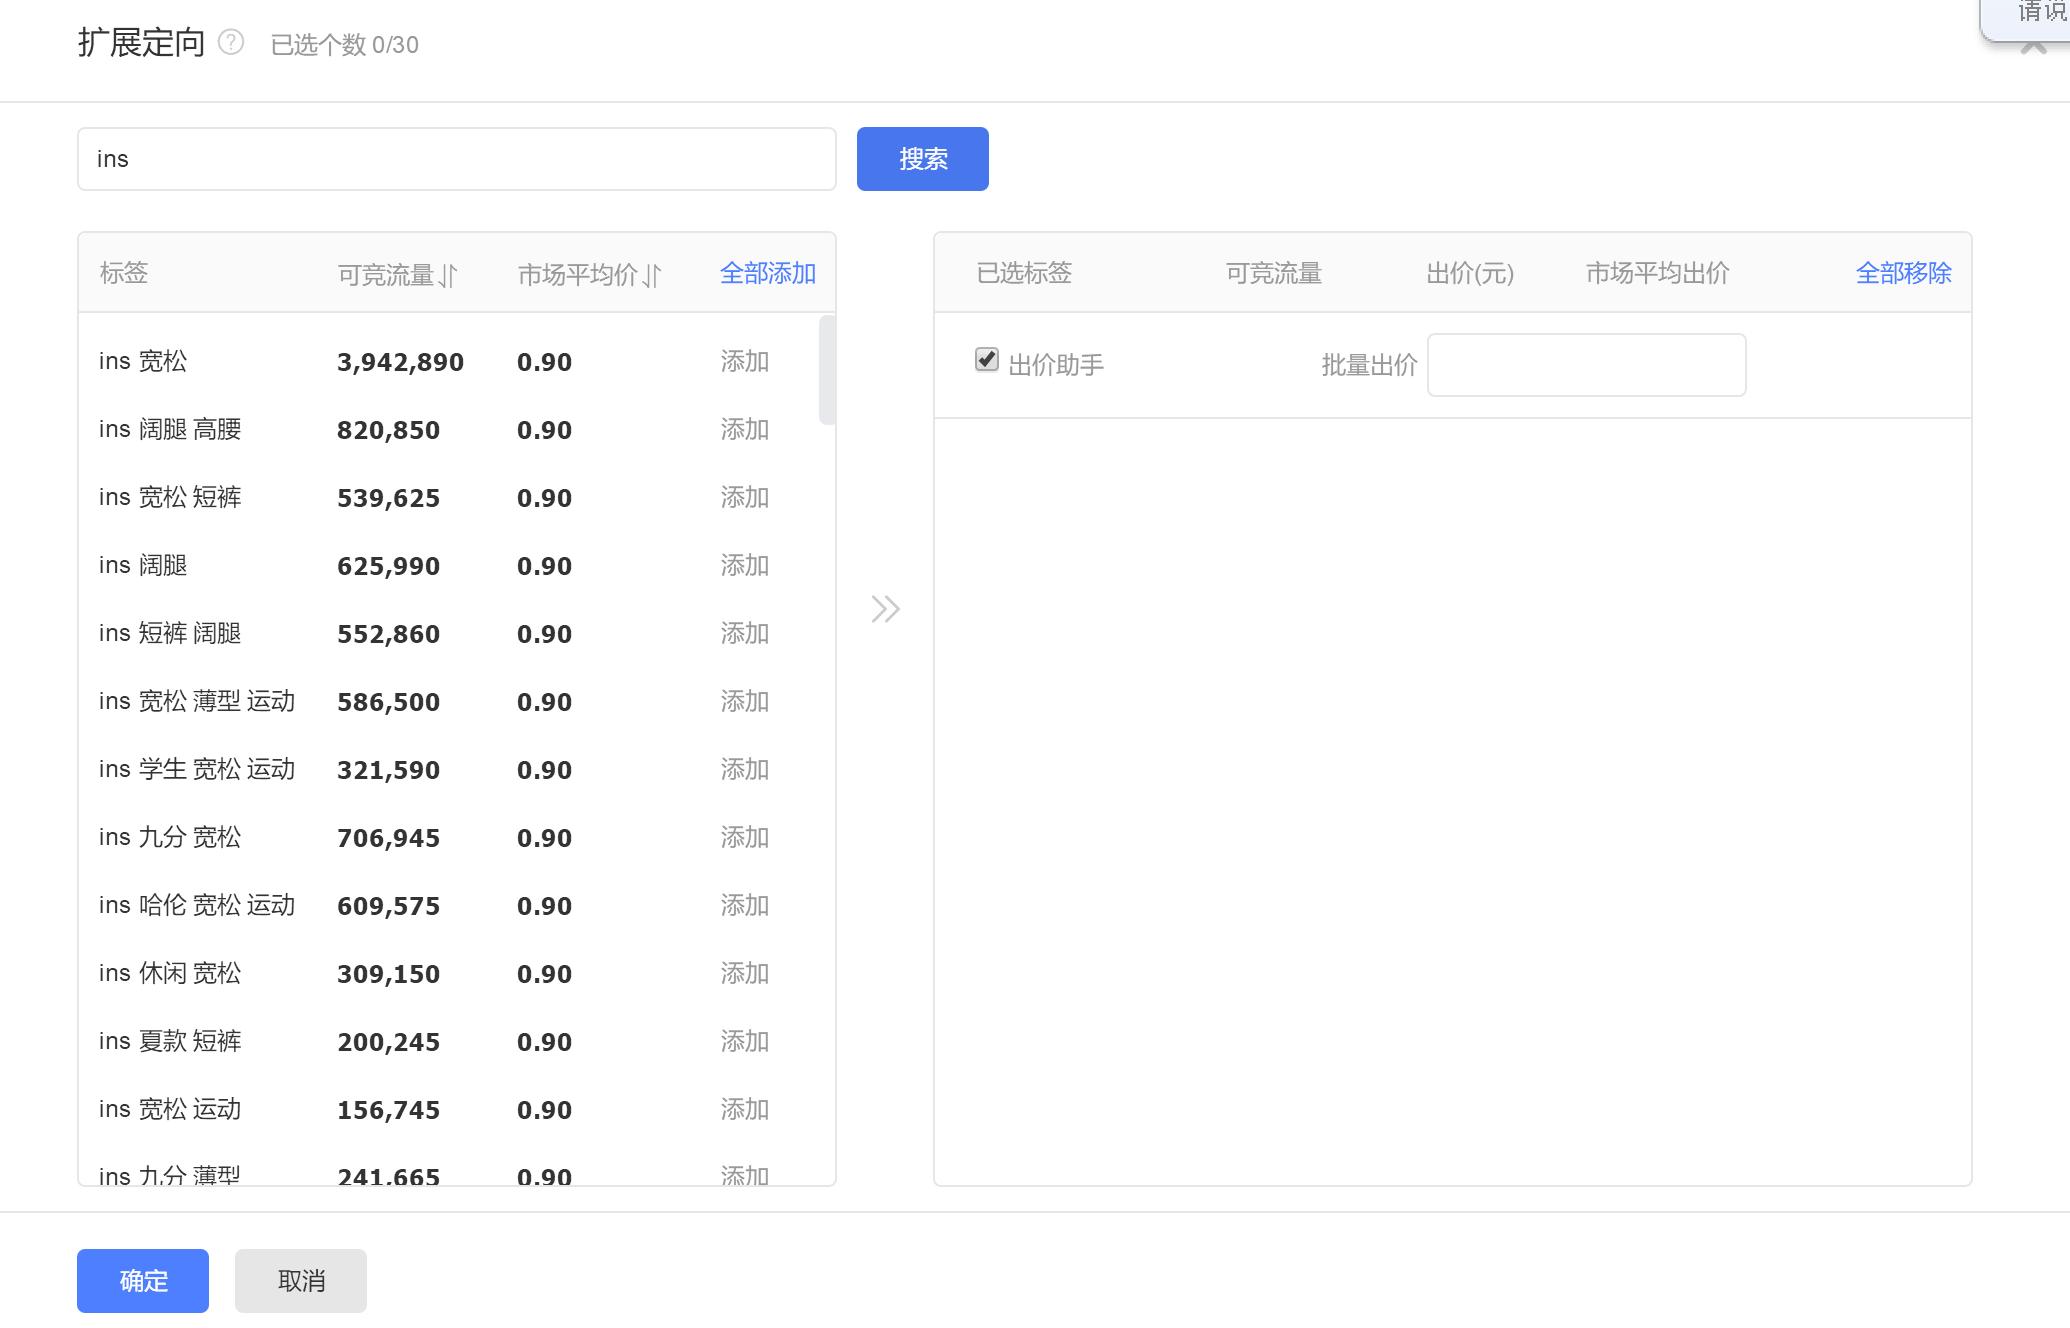This screenshot has width=2070, height=1328.
Task: Click the search box containing "ins"
Action: click(x=456, y=158)
